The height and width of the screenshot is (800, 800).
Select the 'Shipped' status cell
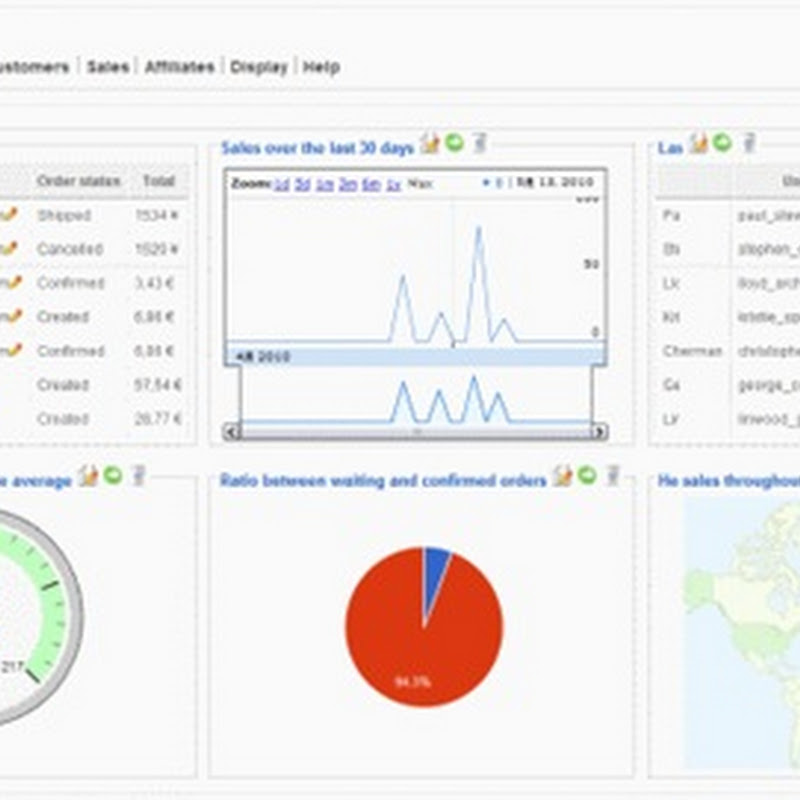coord(64,215)
